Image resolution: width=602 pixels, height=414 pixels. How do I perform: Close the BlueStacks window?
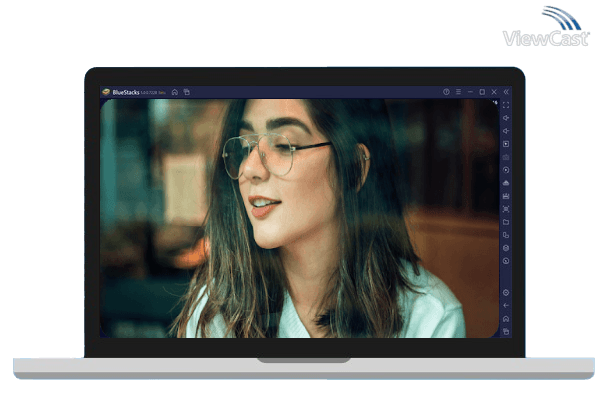(x=494, y=92)
